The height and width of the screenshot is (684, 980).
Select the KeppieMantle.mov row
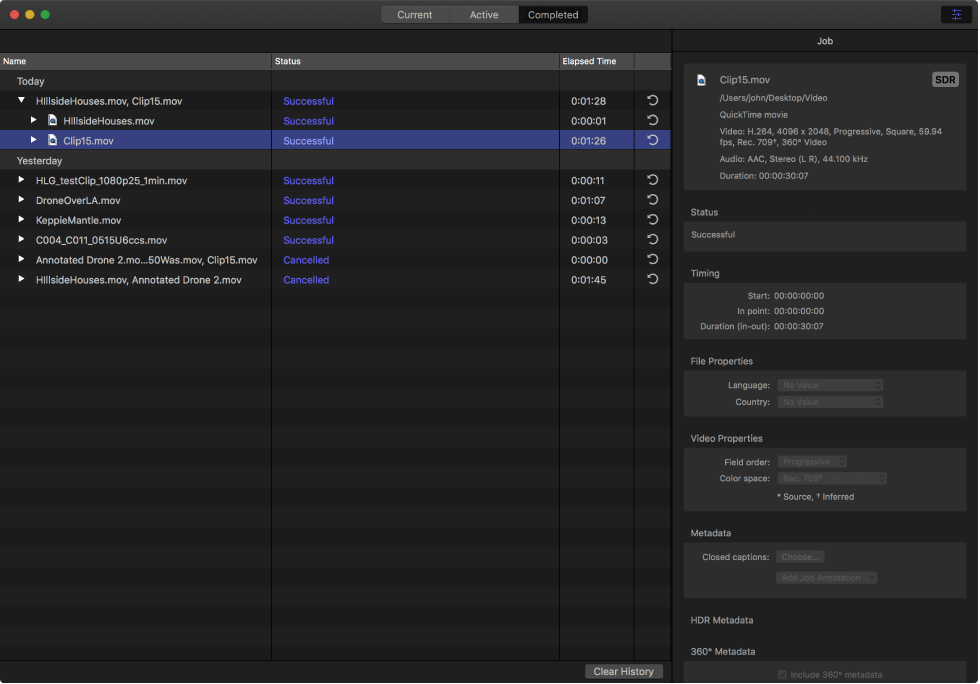[x=150, y=220]
